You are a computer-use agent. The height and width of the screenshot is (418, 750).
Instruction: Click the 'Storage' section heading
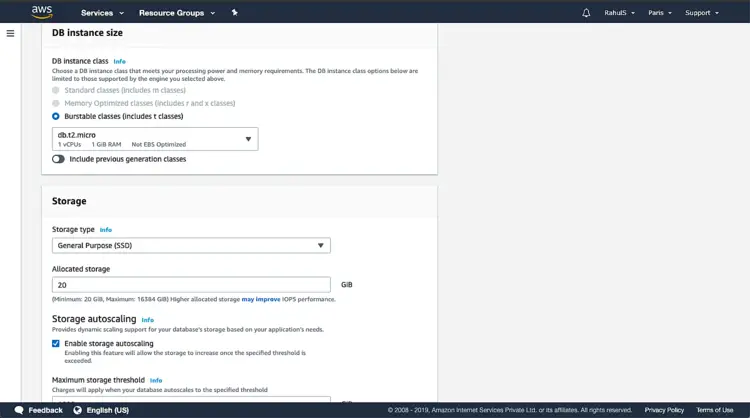[69, 201]
